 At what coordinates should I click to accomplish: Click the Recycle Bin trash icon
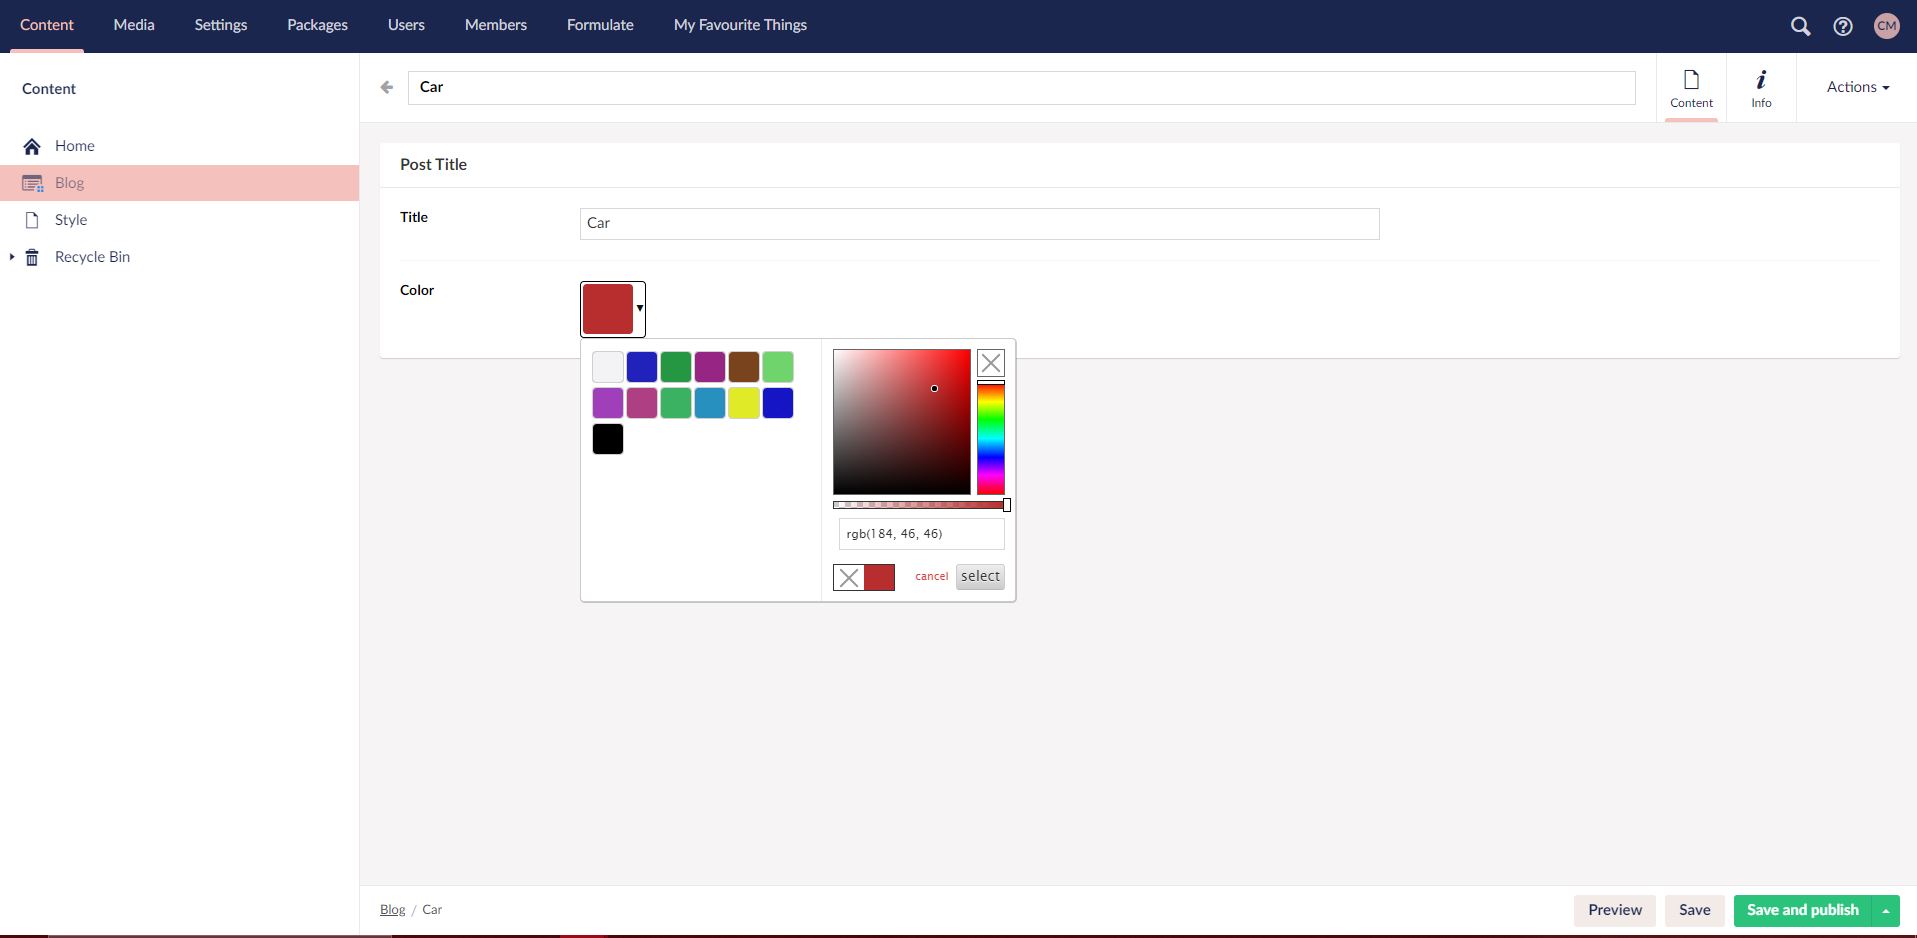pos(32,257)
